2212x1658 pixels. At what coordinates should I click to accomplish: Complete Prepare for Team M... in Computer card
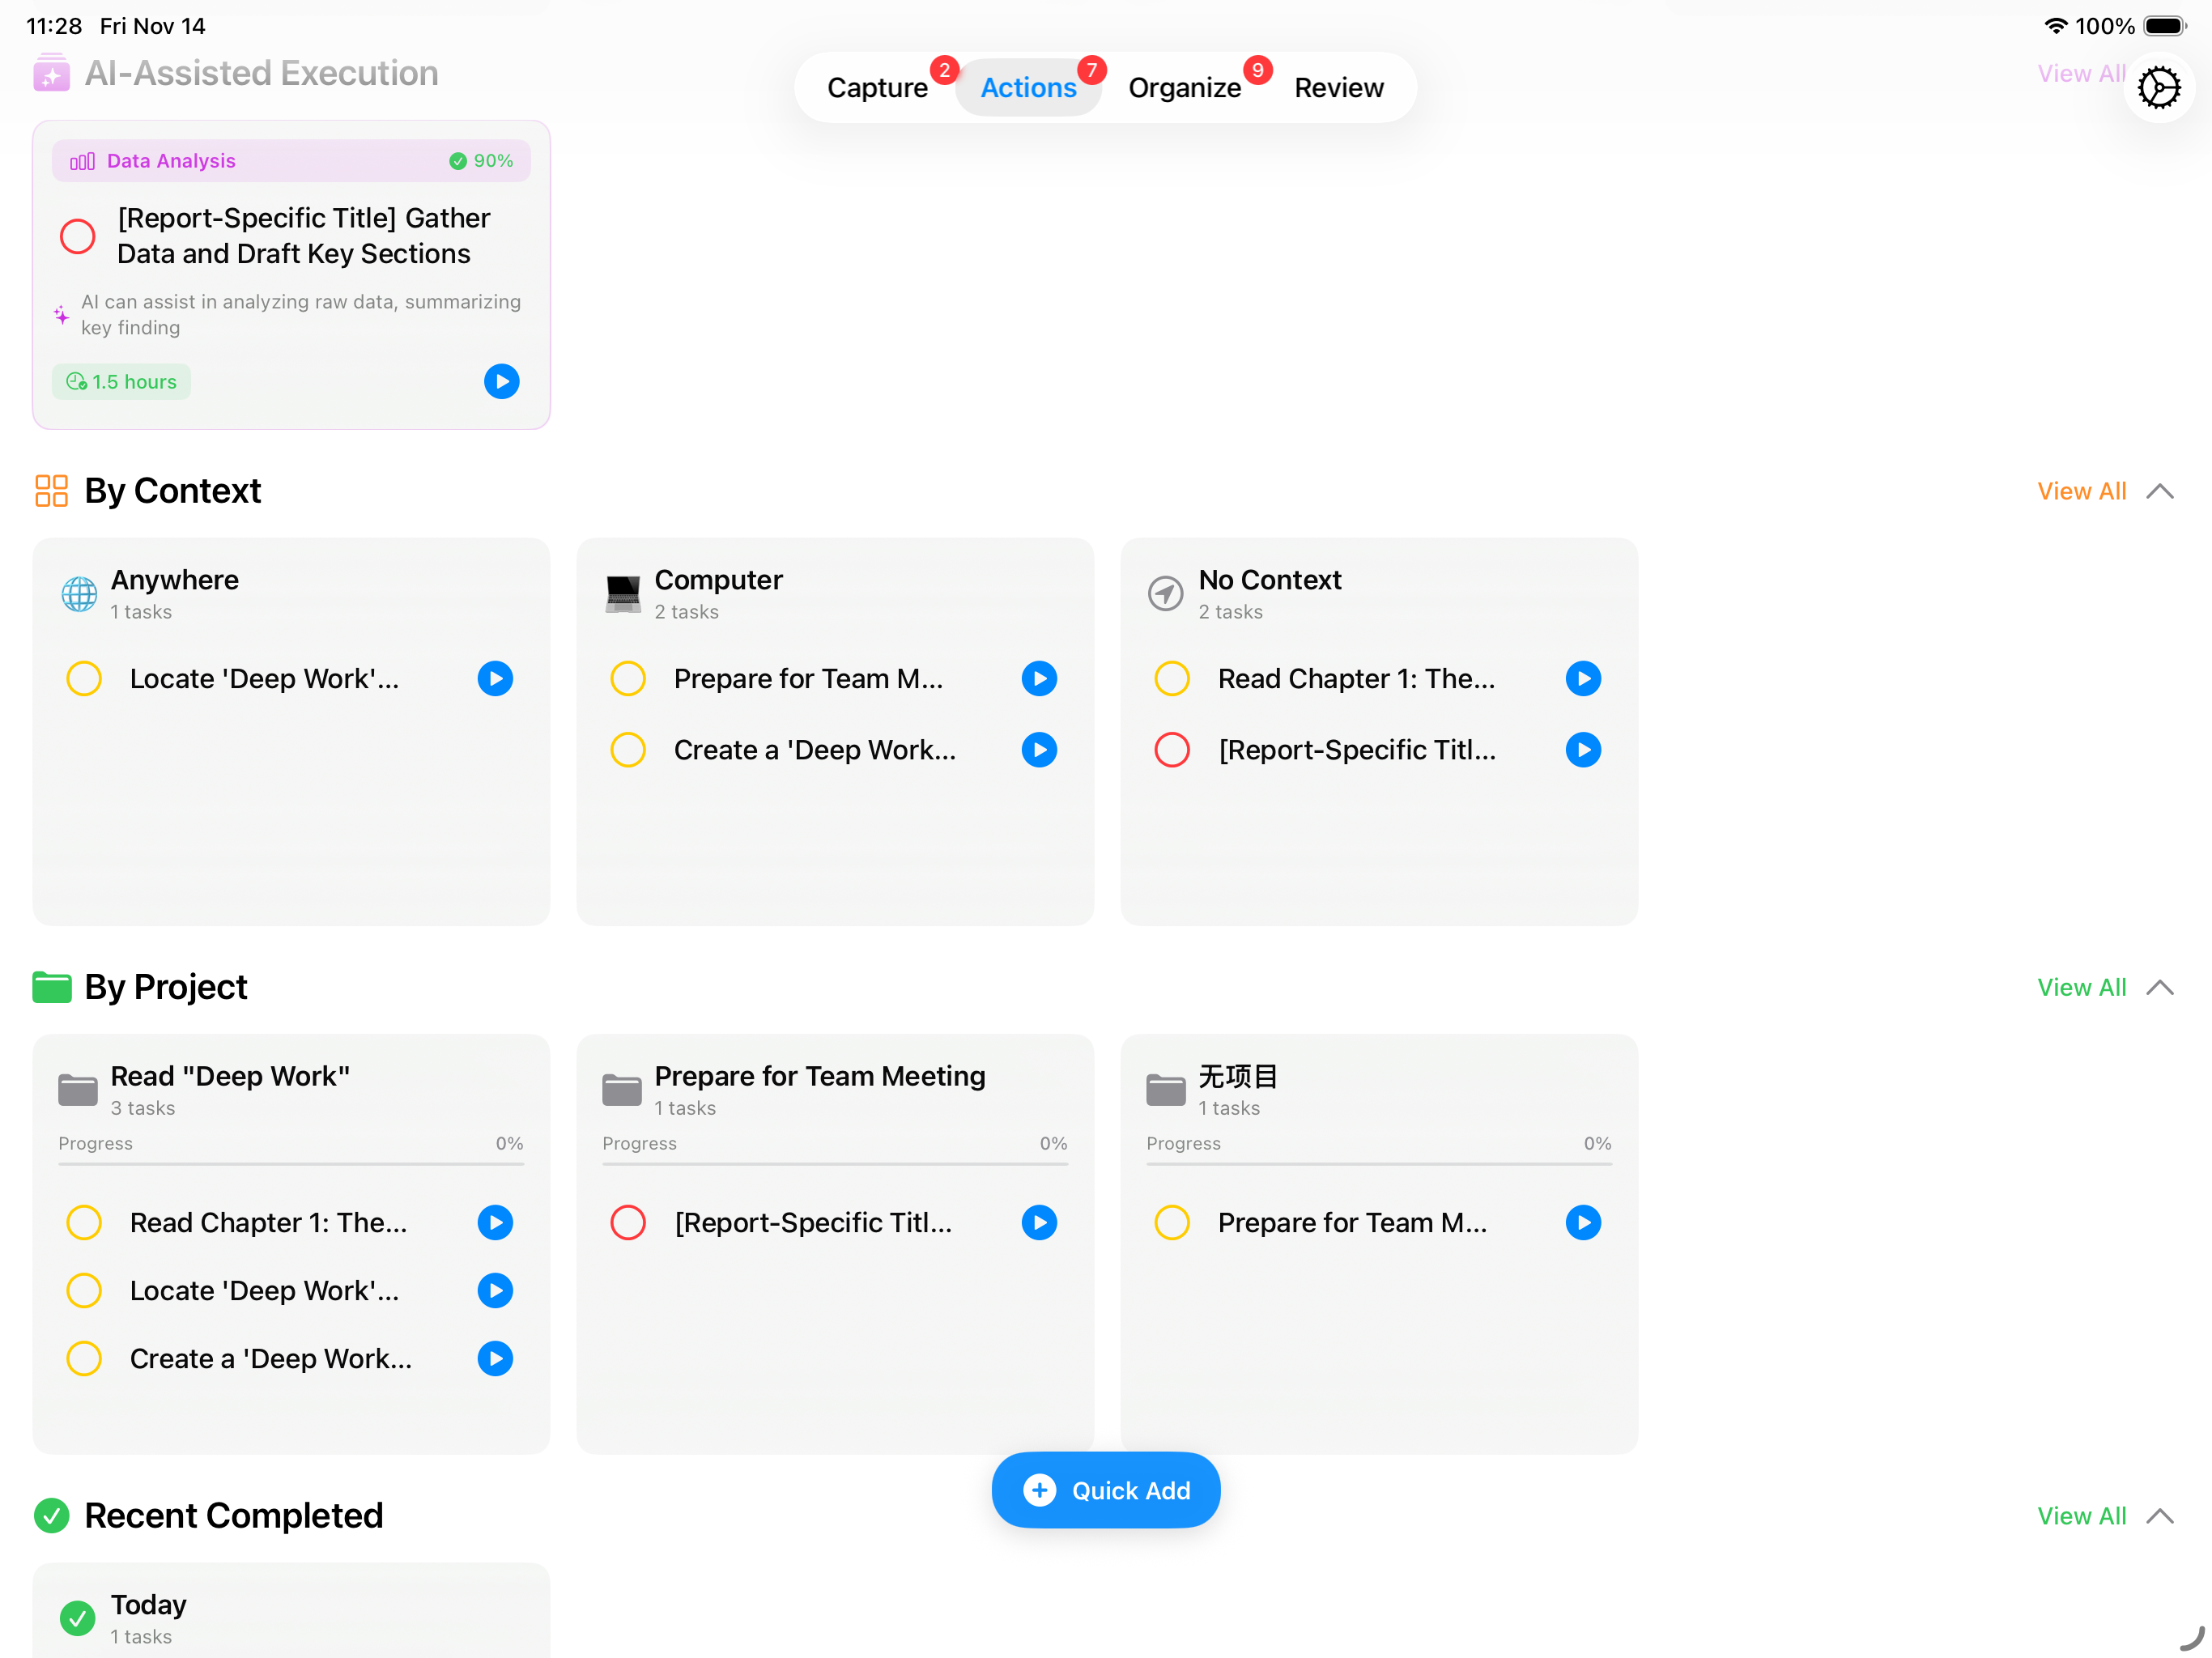pyautogui.click(x=628, y=679)
